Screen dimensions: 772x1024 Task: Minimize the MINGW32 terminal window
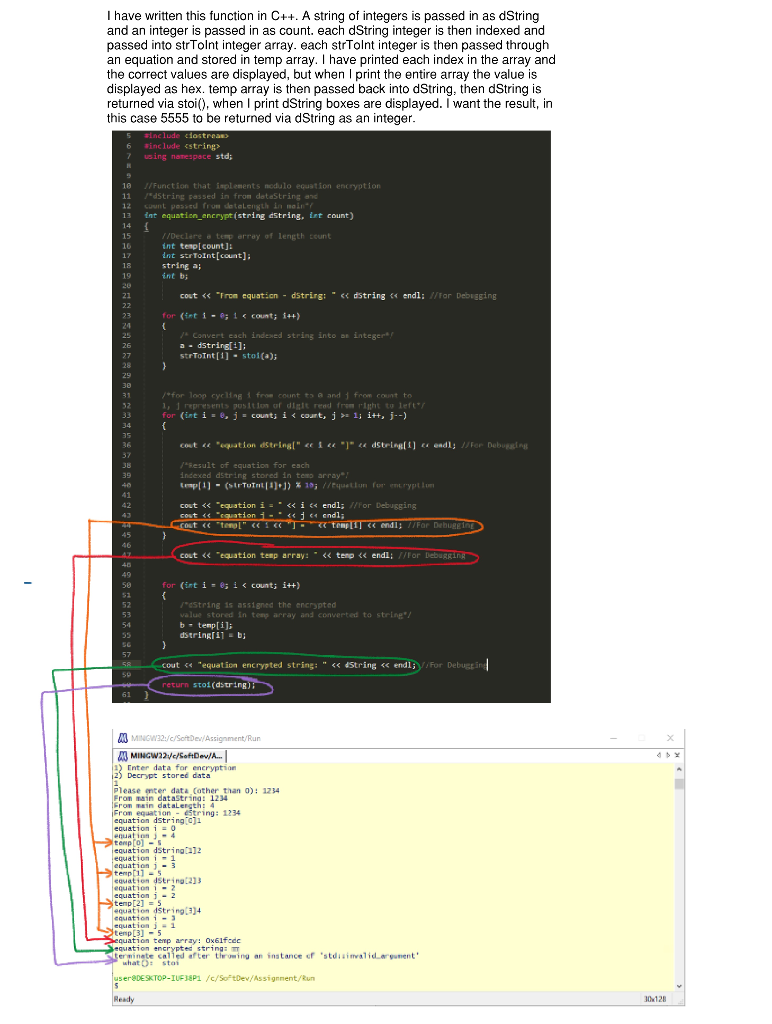coord(613,738)
